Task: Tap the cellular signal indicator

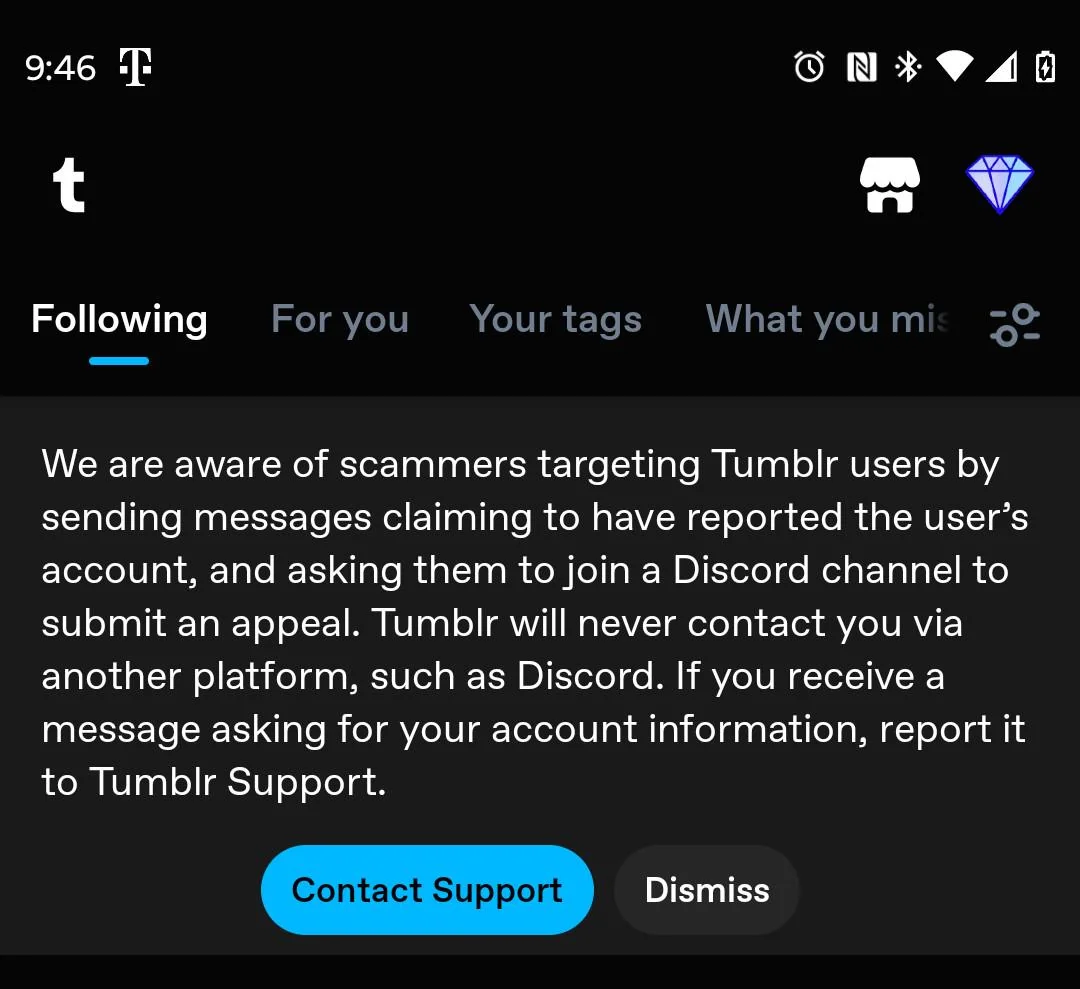Action: [x=1000, y=67]
